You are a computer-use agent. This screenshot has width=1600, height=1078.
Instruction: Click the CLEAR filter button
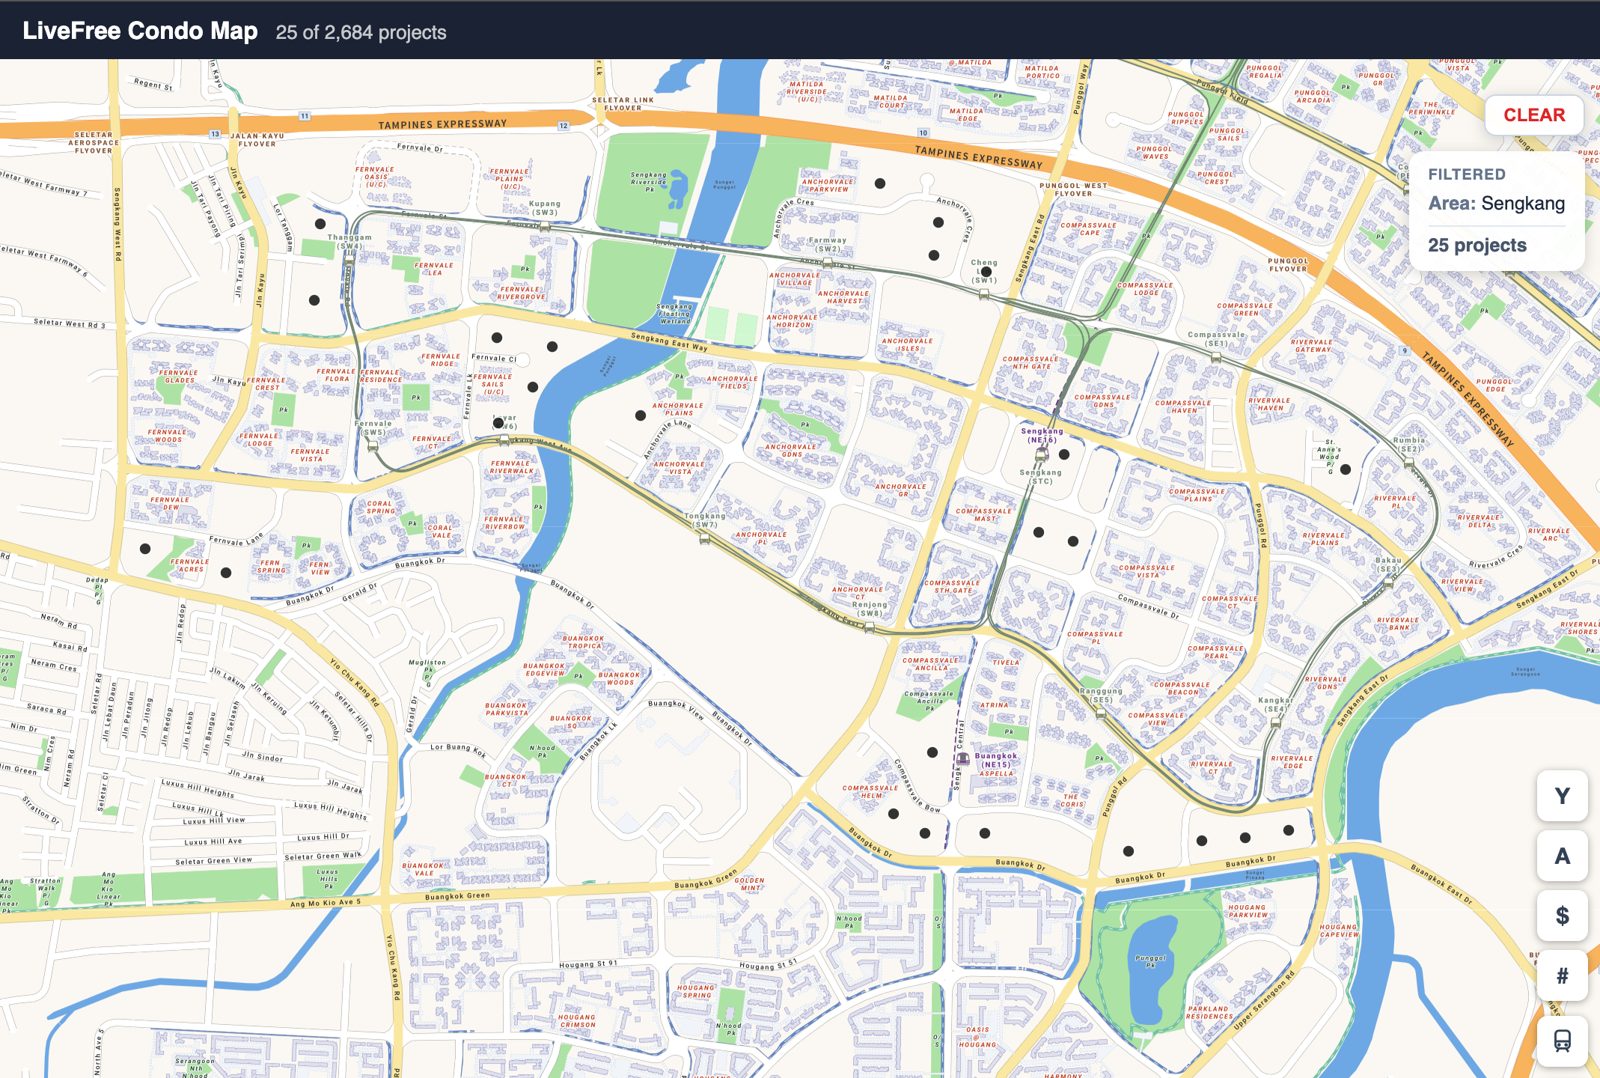point(1534,115)
